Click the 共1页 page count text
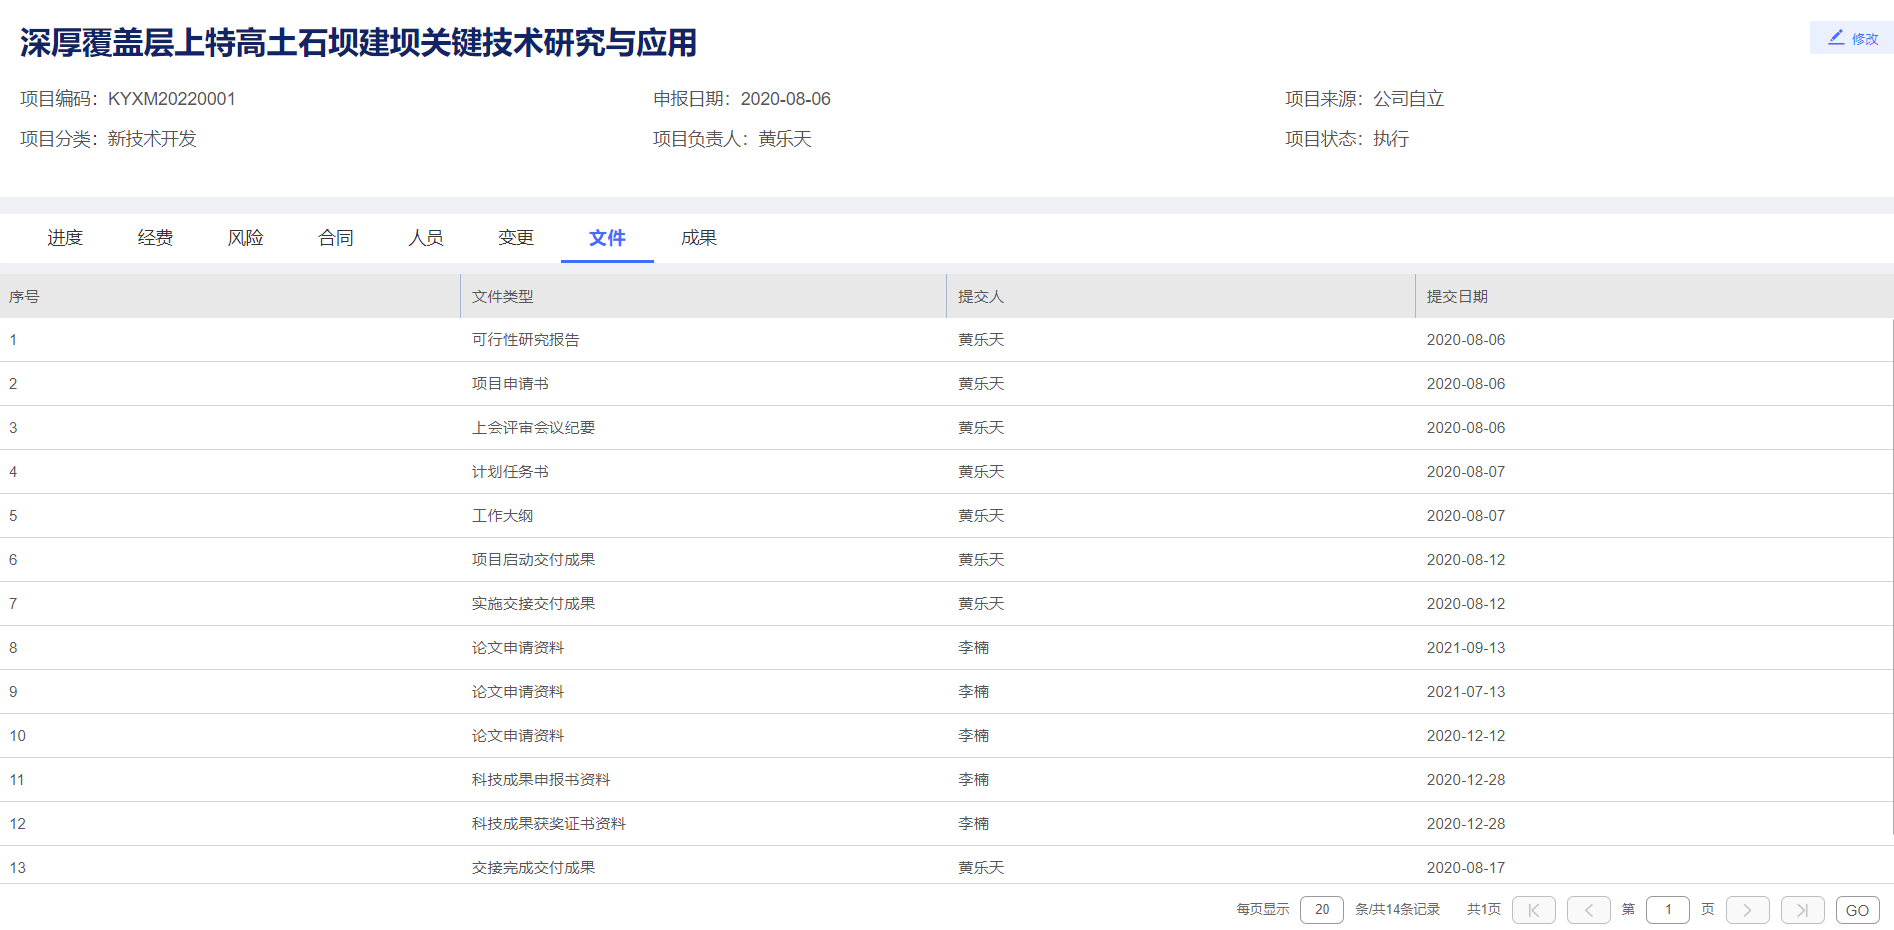This screenshot has height=930, width=1894. 1484,910
